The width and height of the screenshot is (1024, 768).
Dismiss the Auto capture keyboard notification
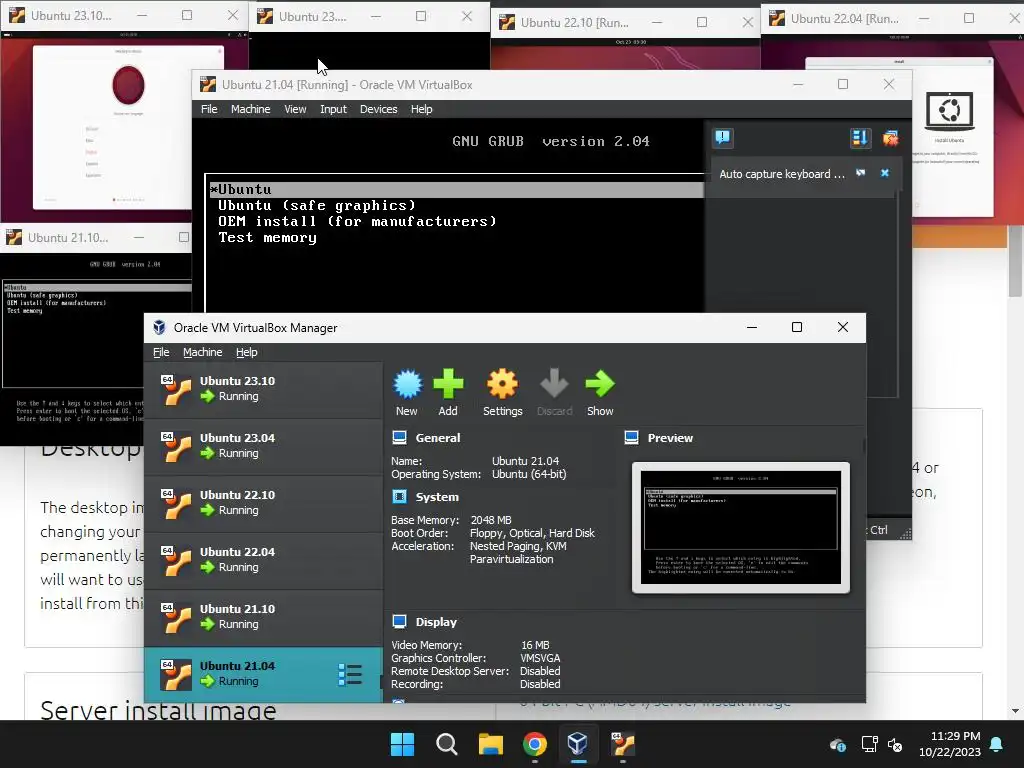coord(885,173)
